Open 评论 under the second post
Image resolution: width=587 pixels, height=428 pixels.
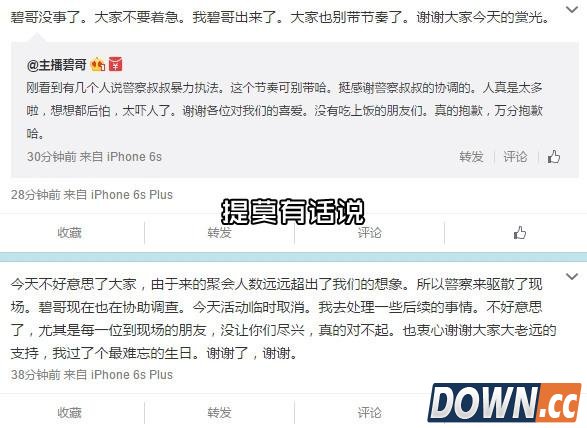pyautogui.click(x=369, y=413)
